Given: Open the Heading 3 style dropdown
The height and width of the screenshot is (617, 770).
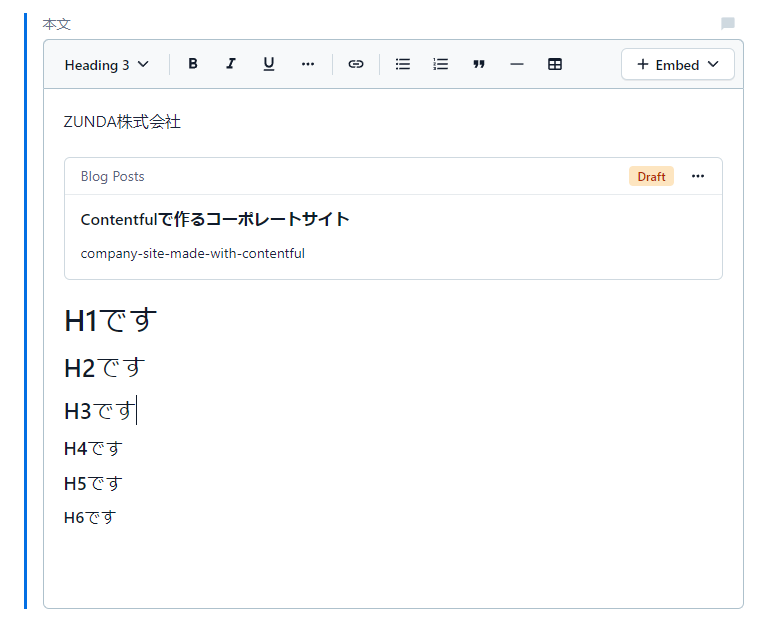Looking at the screenshot, I should 107,65.
